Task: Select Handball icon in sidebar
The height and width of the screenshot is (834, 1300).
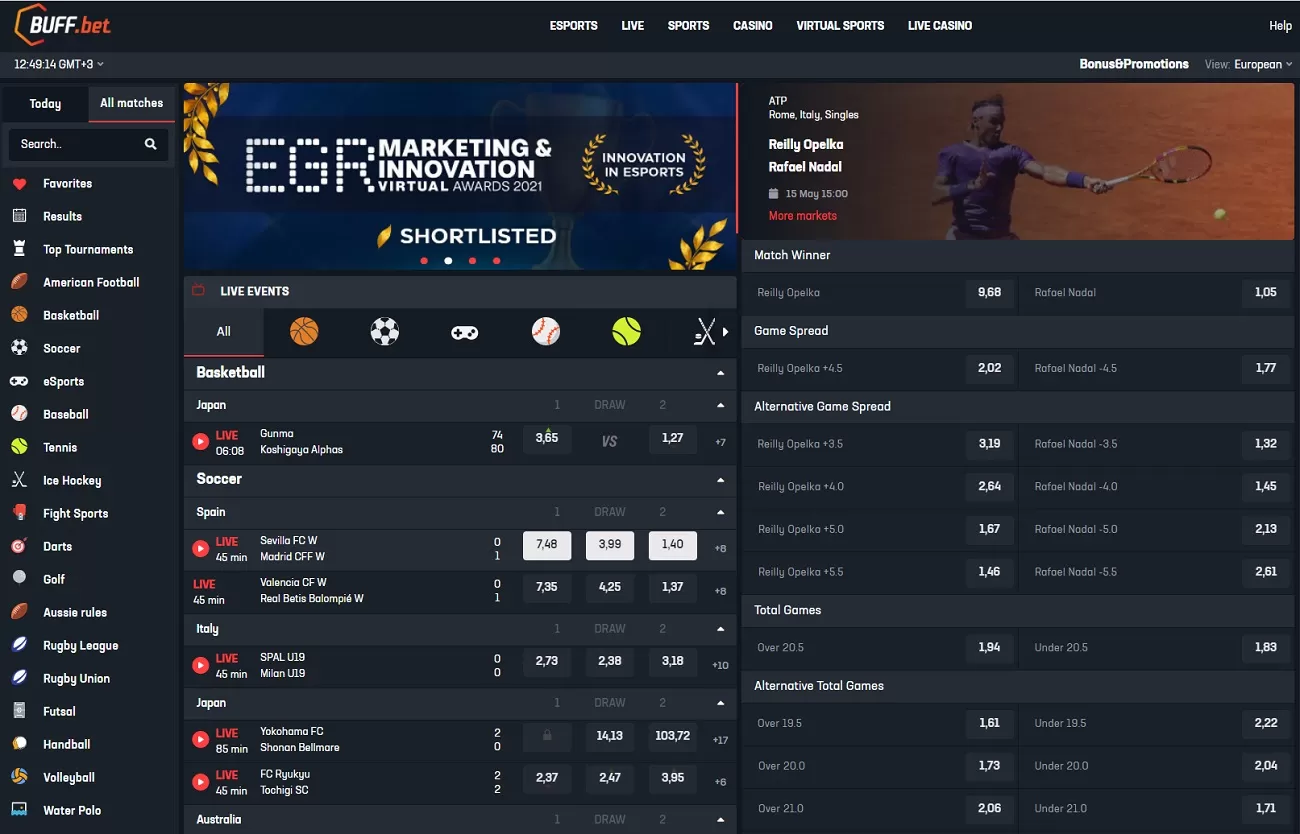Action: 19,744
